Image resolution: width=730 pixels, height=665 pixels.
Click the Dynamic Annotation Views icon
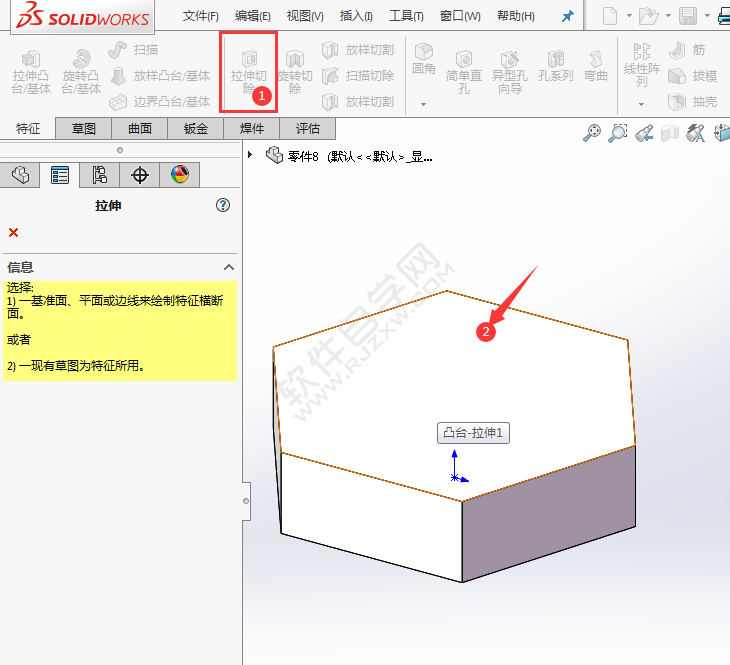click(x=696, y=133)
